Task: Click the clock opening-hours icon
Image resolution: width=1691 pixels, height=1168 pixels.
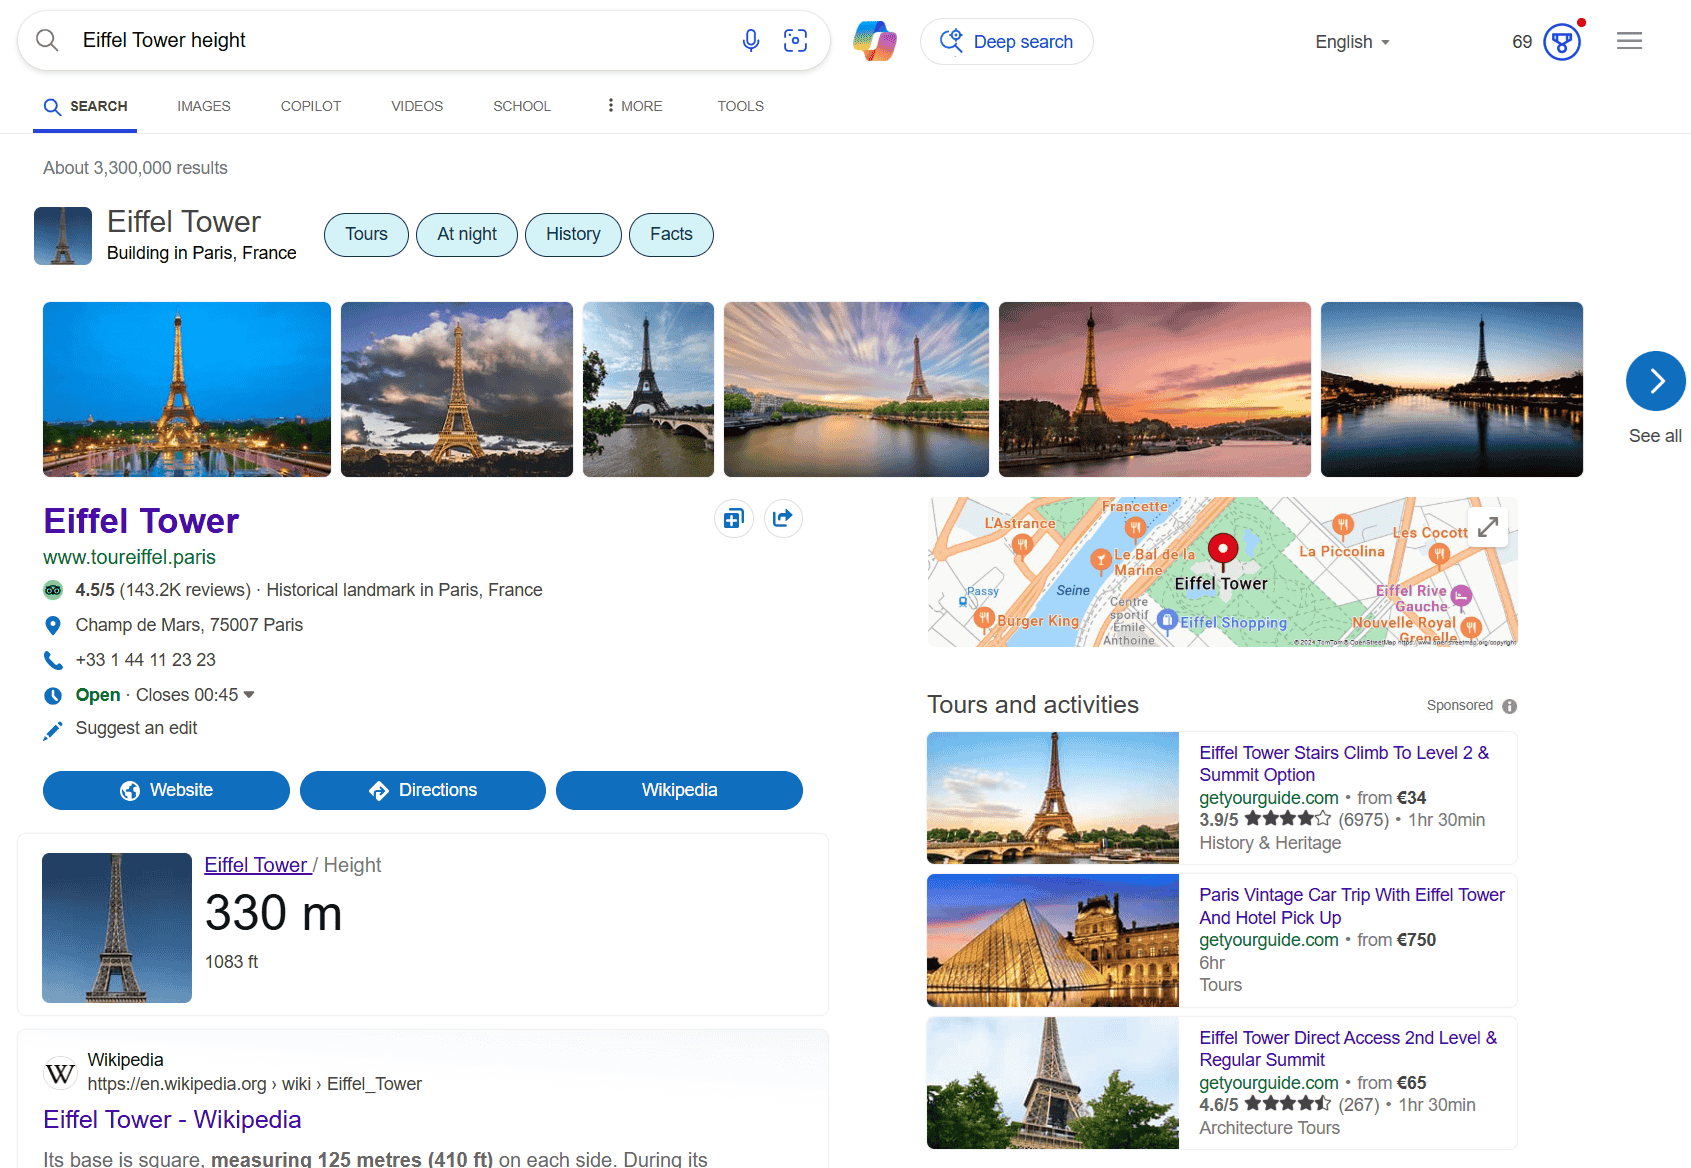Action: click(53, 695)
